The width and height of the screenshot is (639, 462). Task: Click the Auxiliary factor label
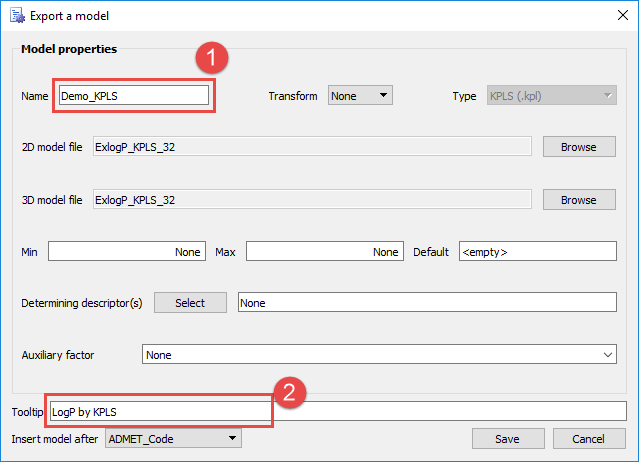58,355
